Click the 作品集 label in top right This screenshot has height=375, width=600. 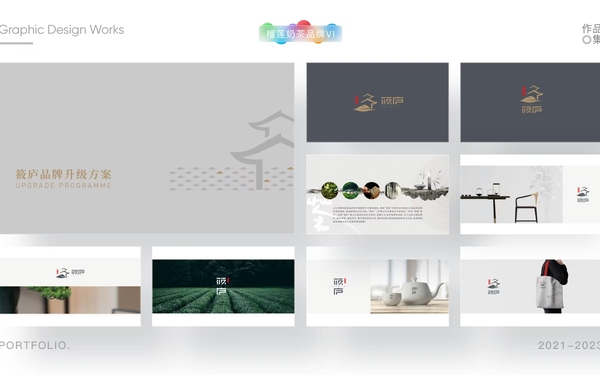click(591, 34)
